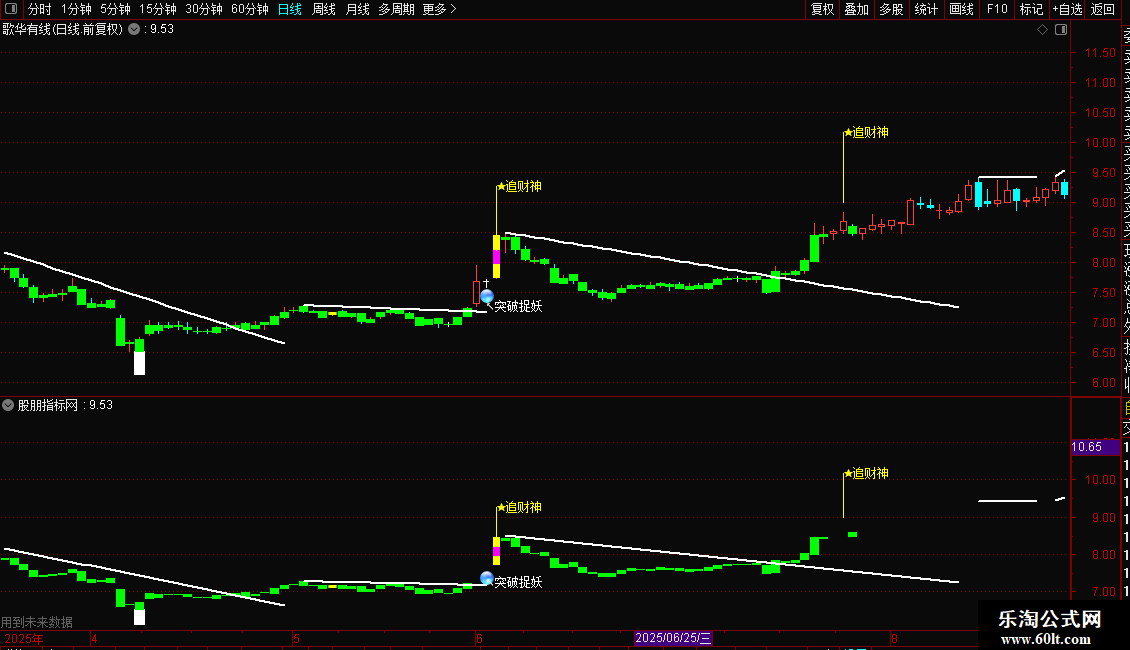The width and height of the screenshot is (1130, 650).
Task: Click the 用到未来数据 warning text
Action: point(37,622)
